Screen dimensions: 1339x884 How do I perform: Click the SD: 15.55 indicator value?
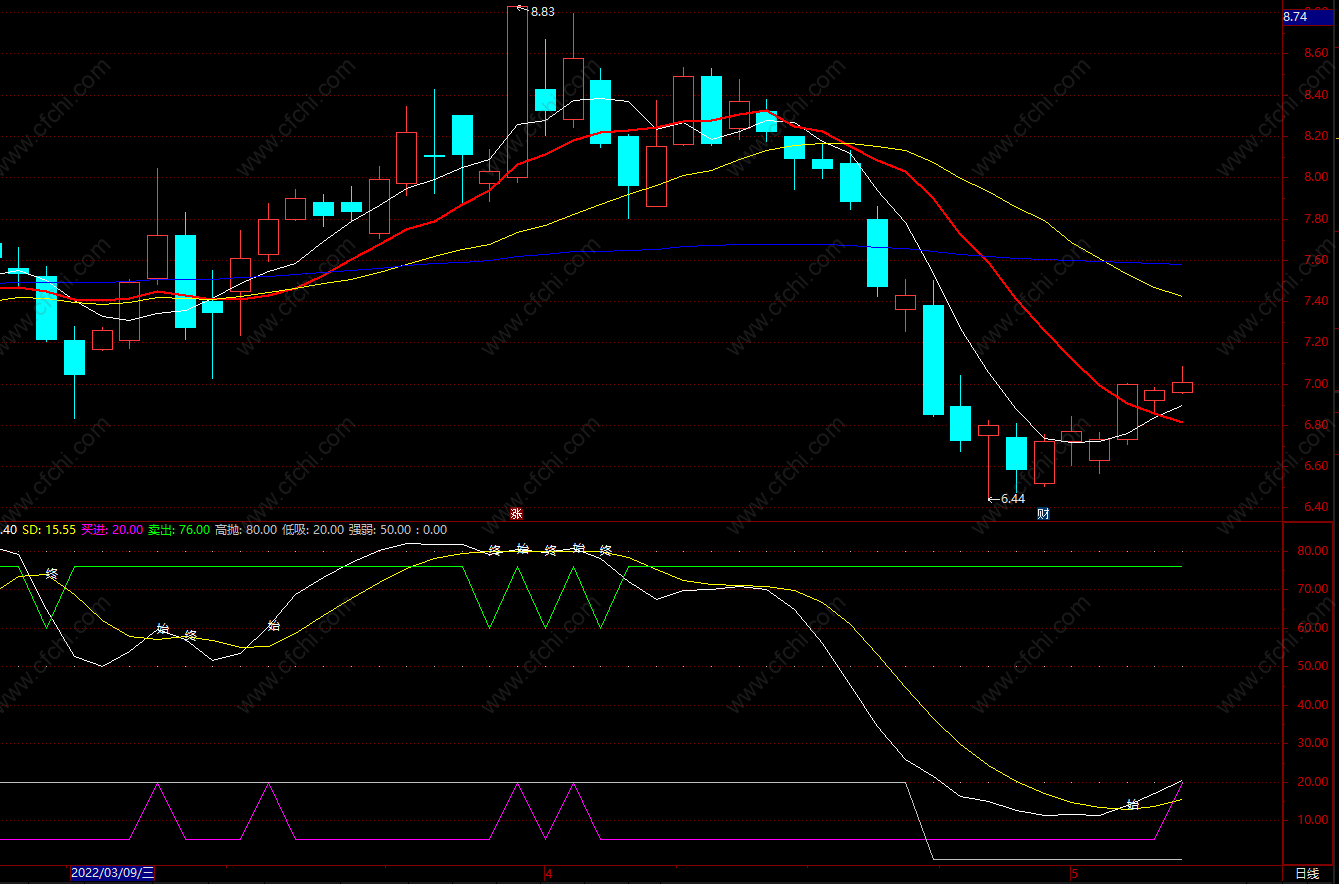tap(49, 530)
